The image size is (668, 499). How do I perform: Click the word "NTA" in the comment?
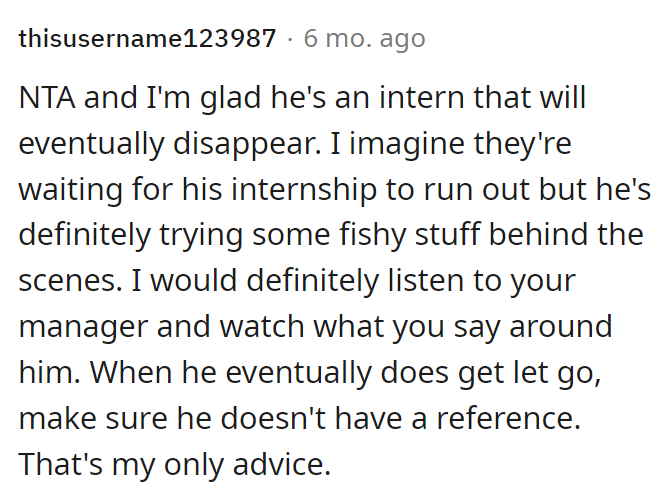[x=48, y=100]
